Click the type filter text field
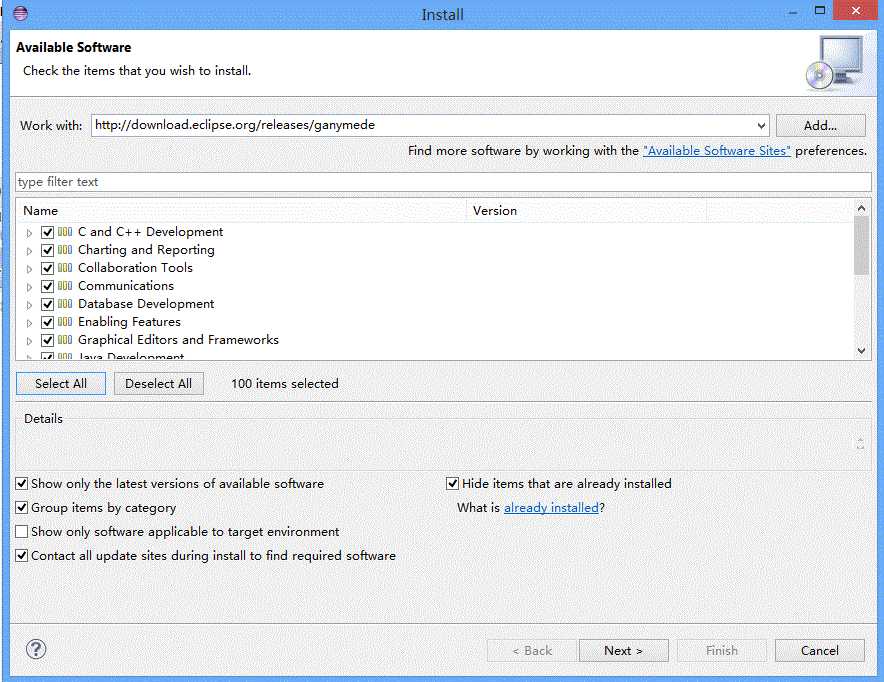The image size is (884, 682). point(443,181)
